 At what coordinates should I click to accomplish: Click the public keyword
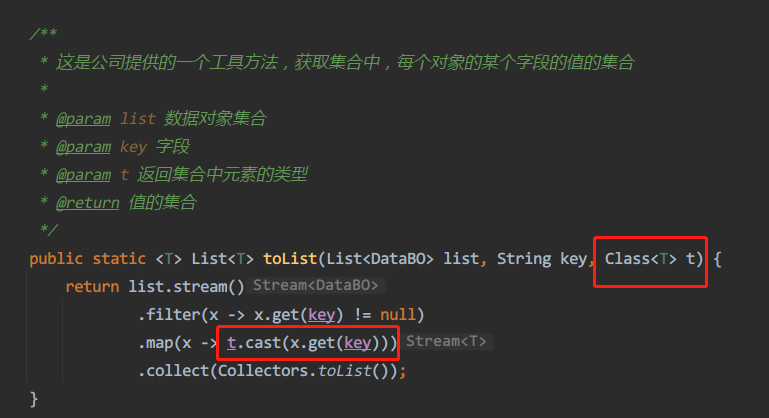point(56,259)
